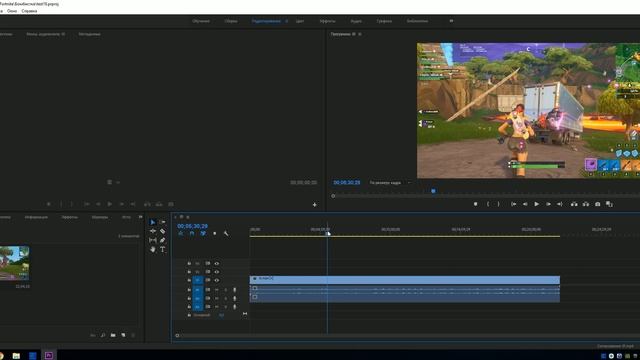Switch to the Graphics workspace tab
The image size is (640, 360).
[x=384, y=21]
